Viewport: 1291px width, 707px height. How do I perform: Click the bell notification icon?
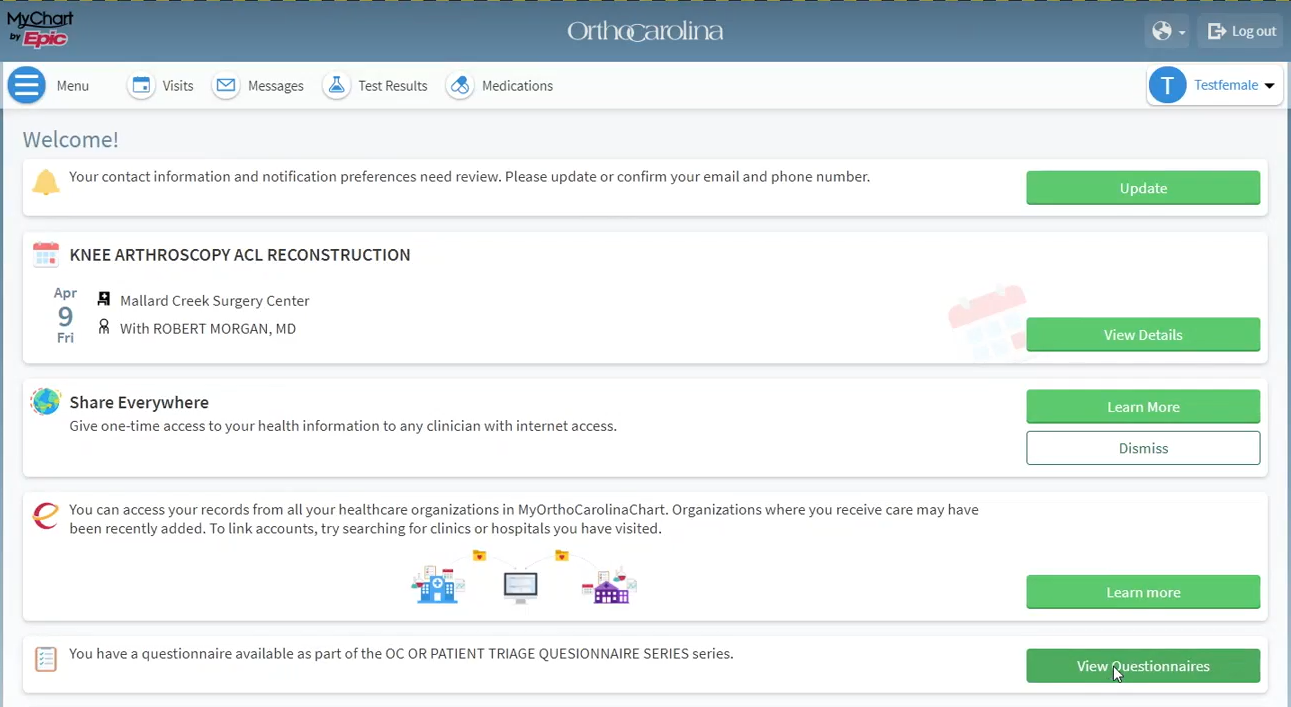[x=46, y=182]
